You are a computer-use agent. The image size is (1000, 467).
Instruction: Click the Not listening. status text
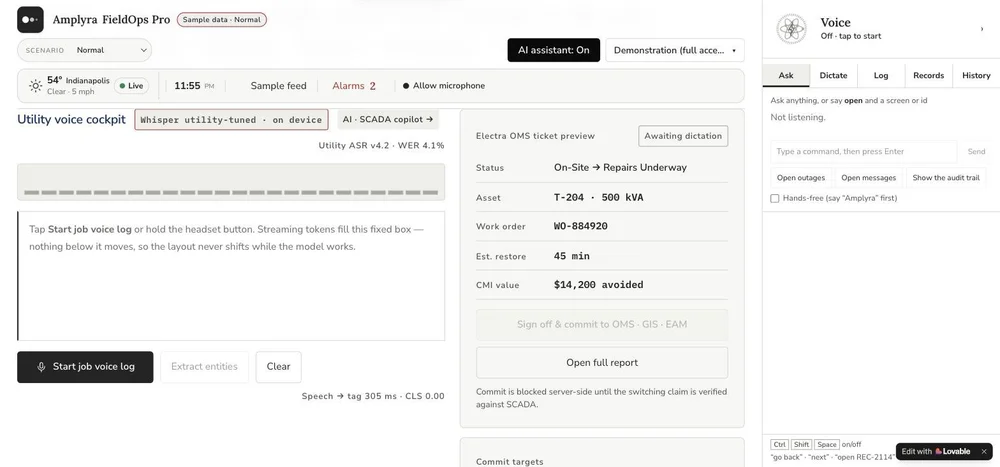click(x=797, y=117)
